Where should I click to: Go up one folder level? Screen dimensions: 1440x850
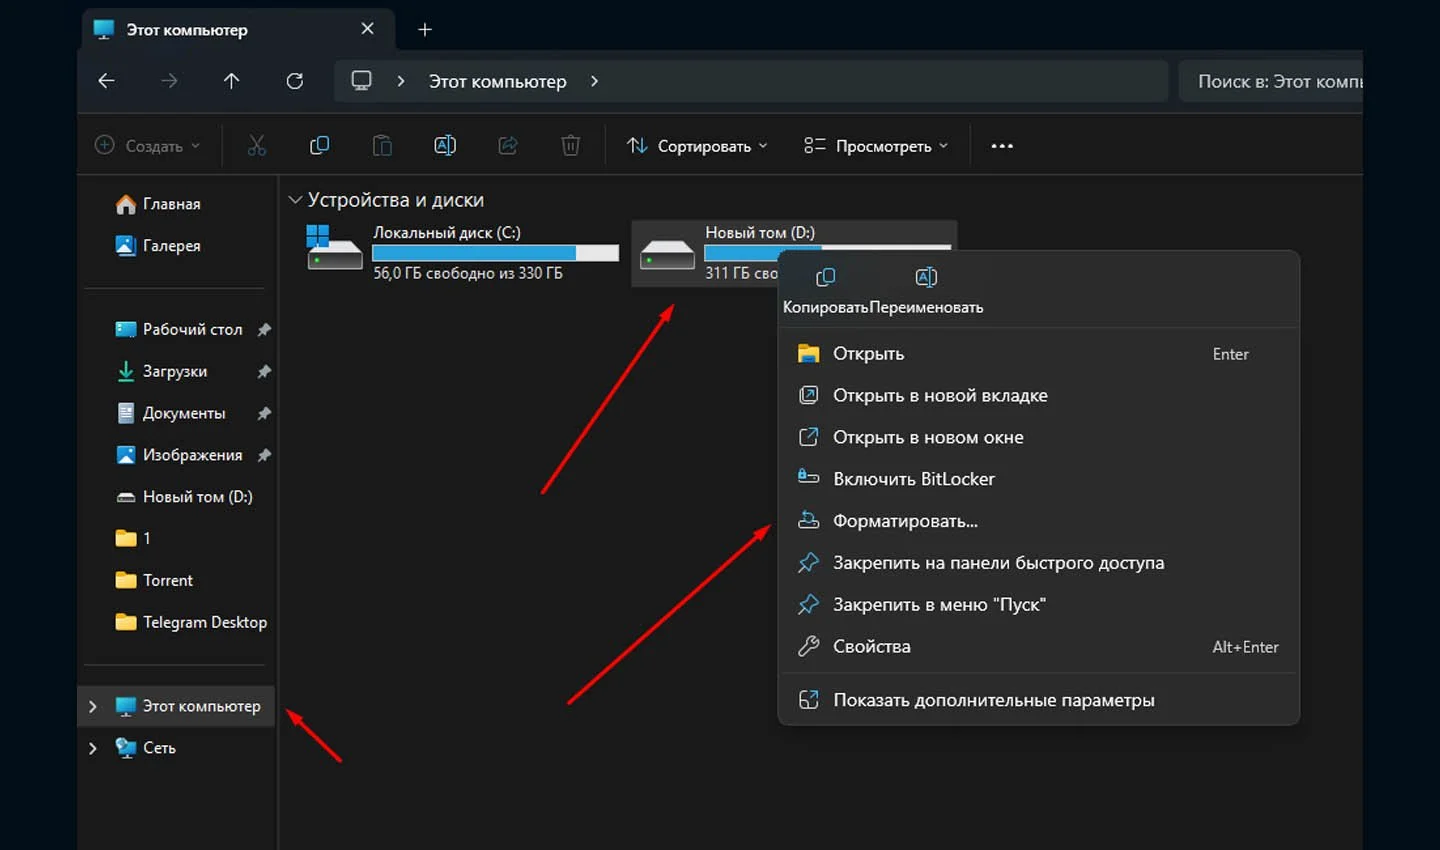[231, 81]
